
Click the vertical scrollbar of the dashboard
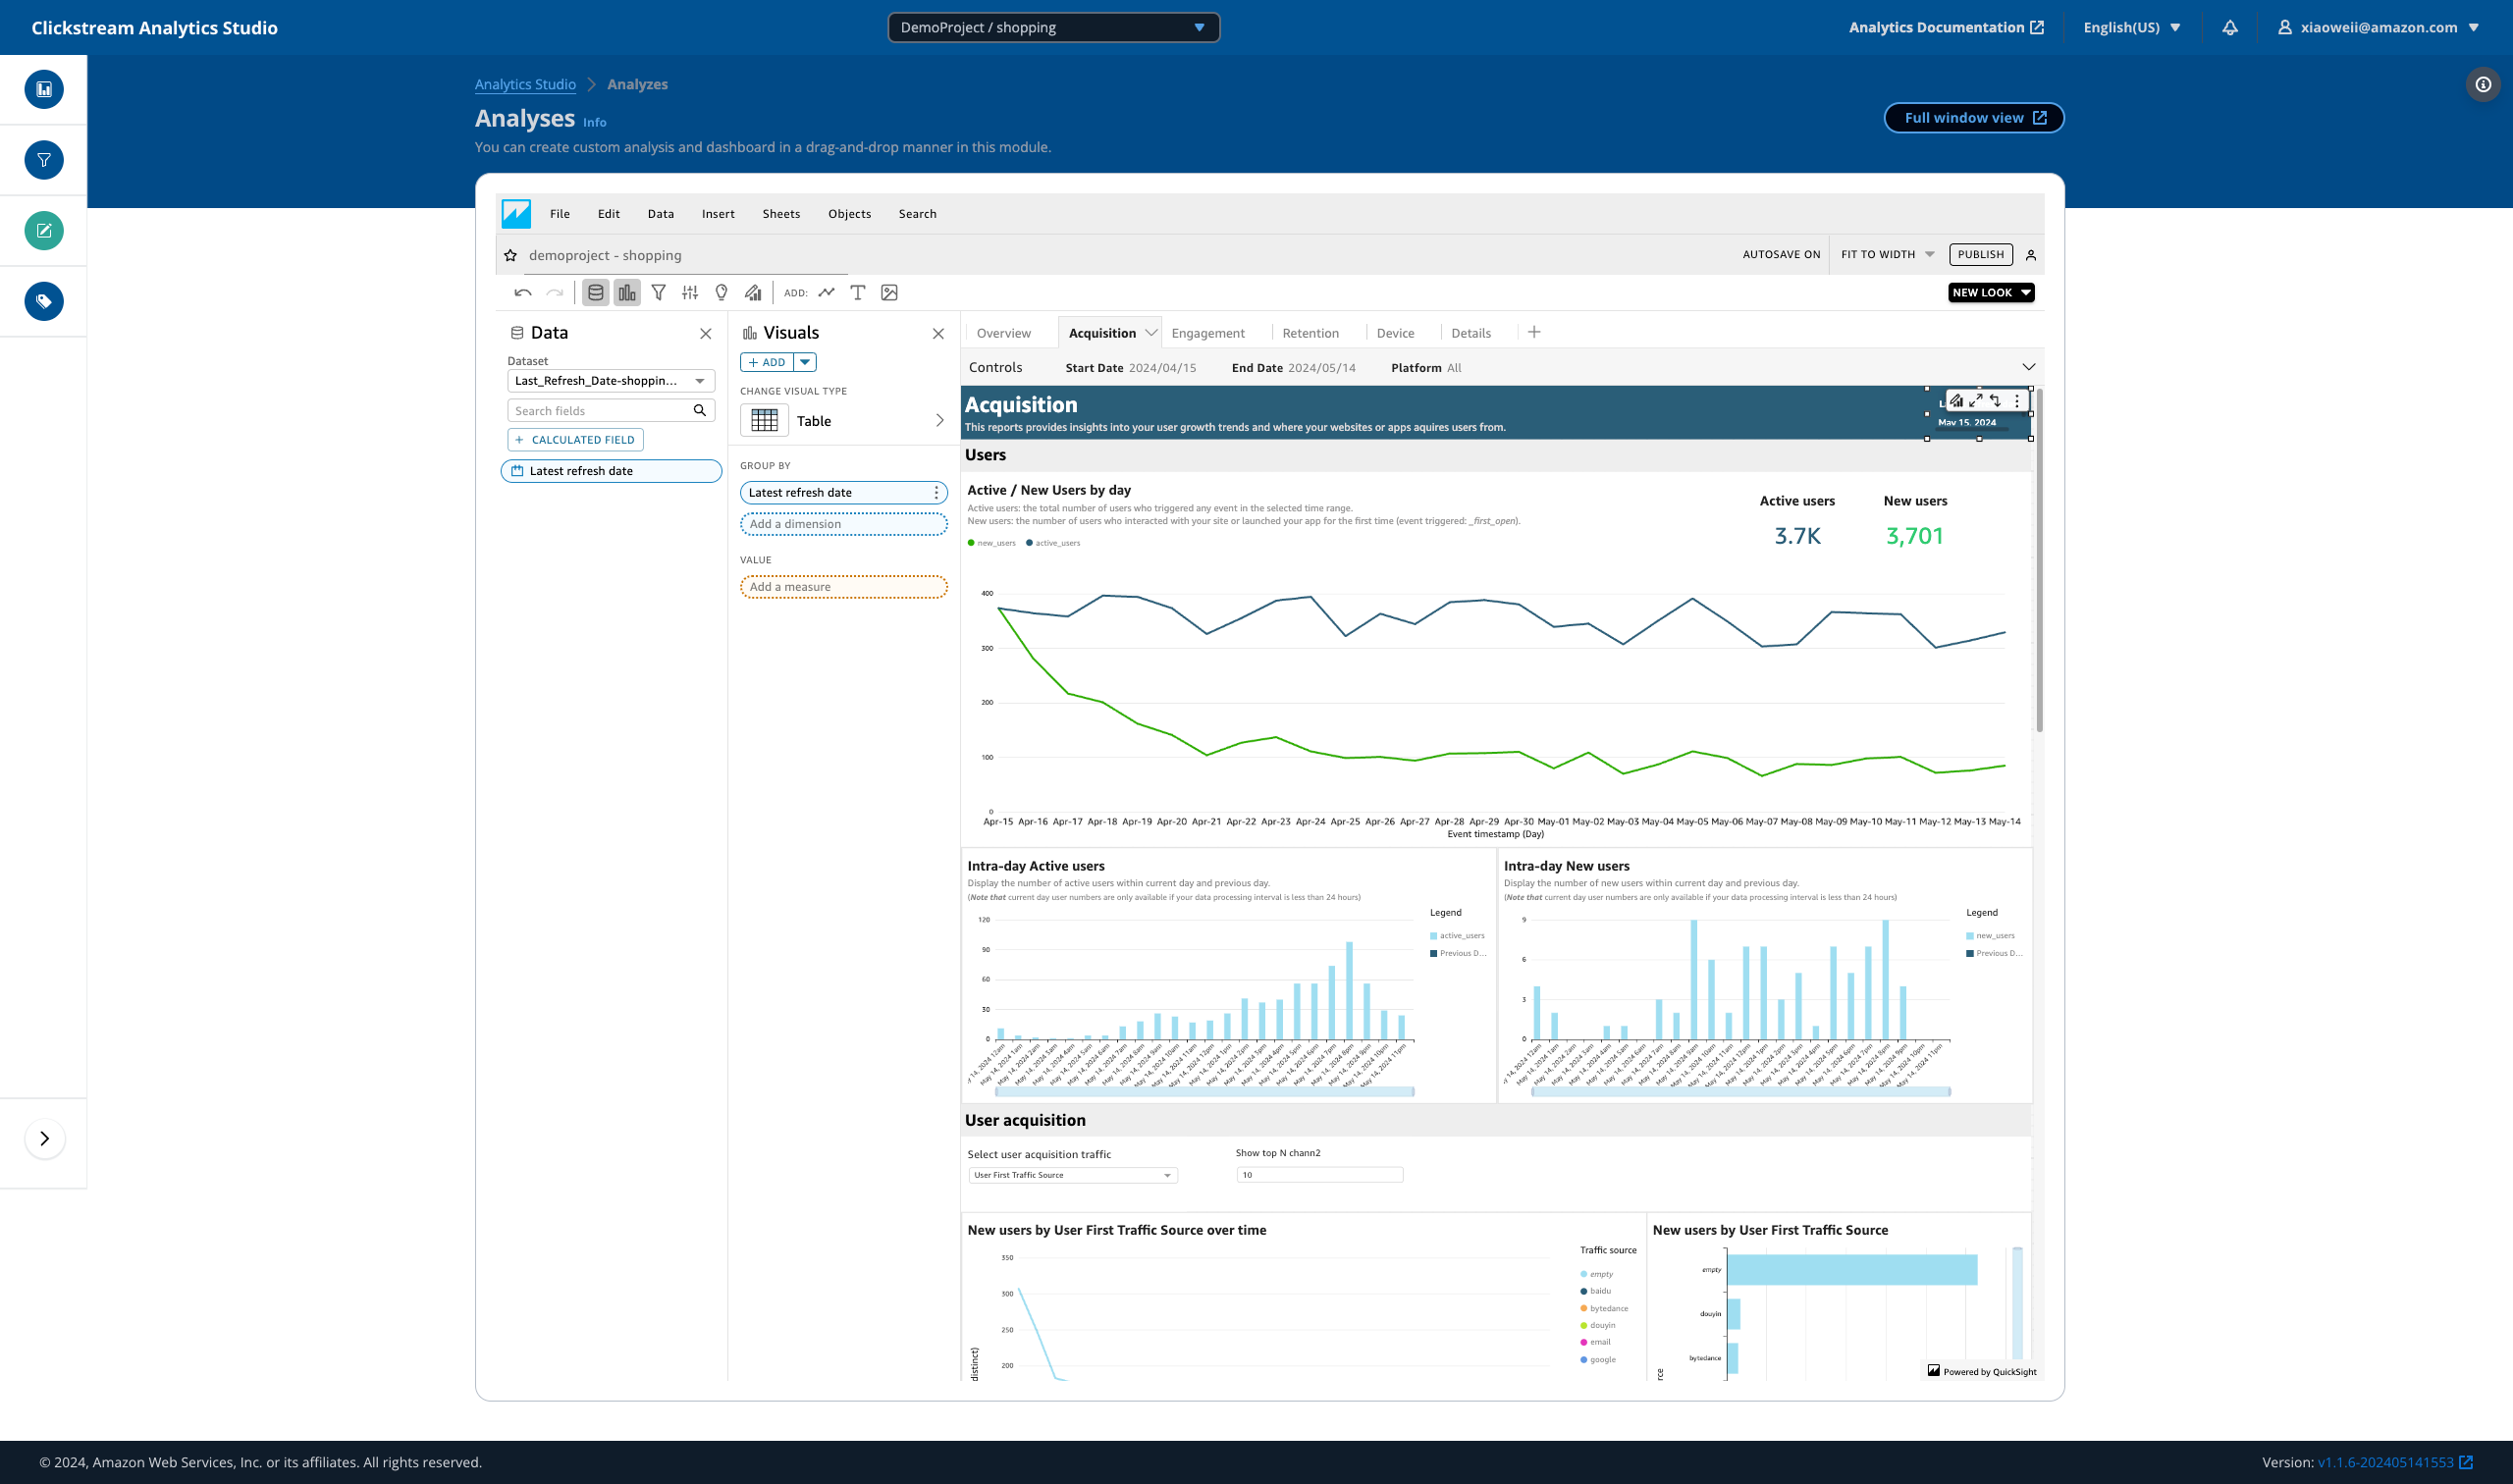2039,560
